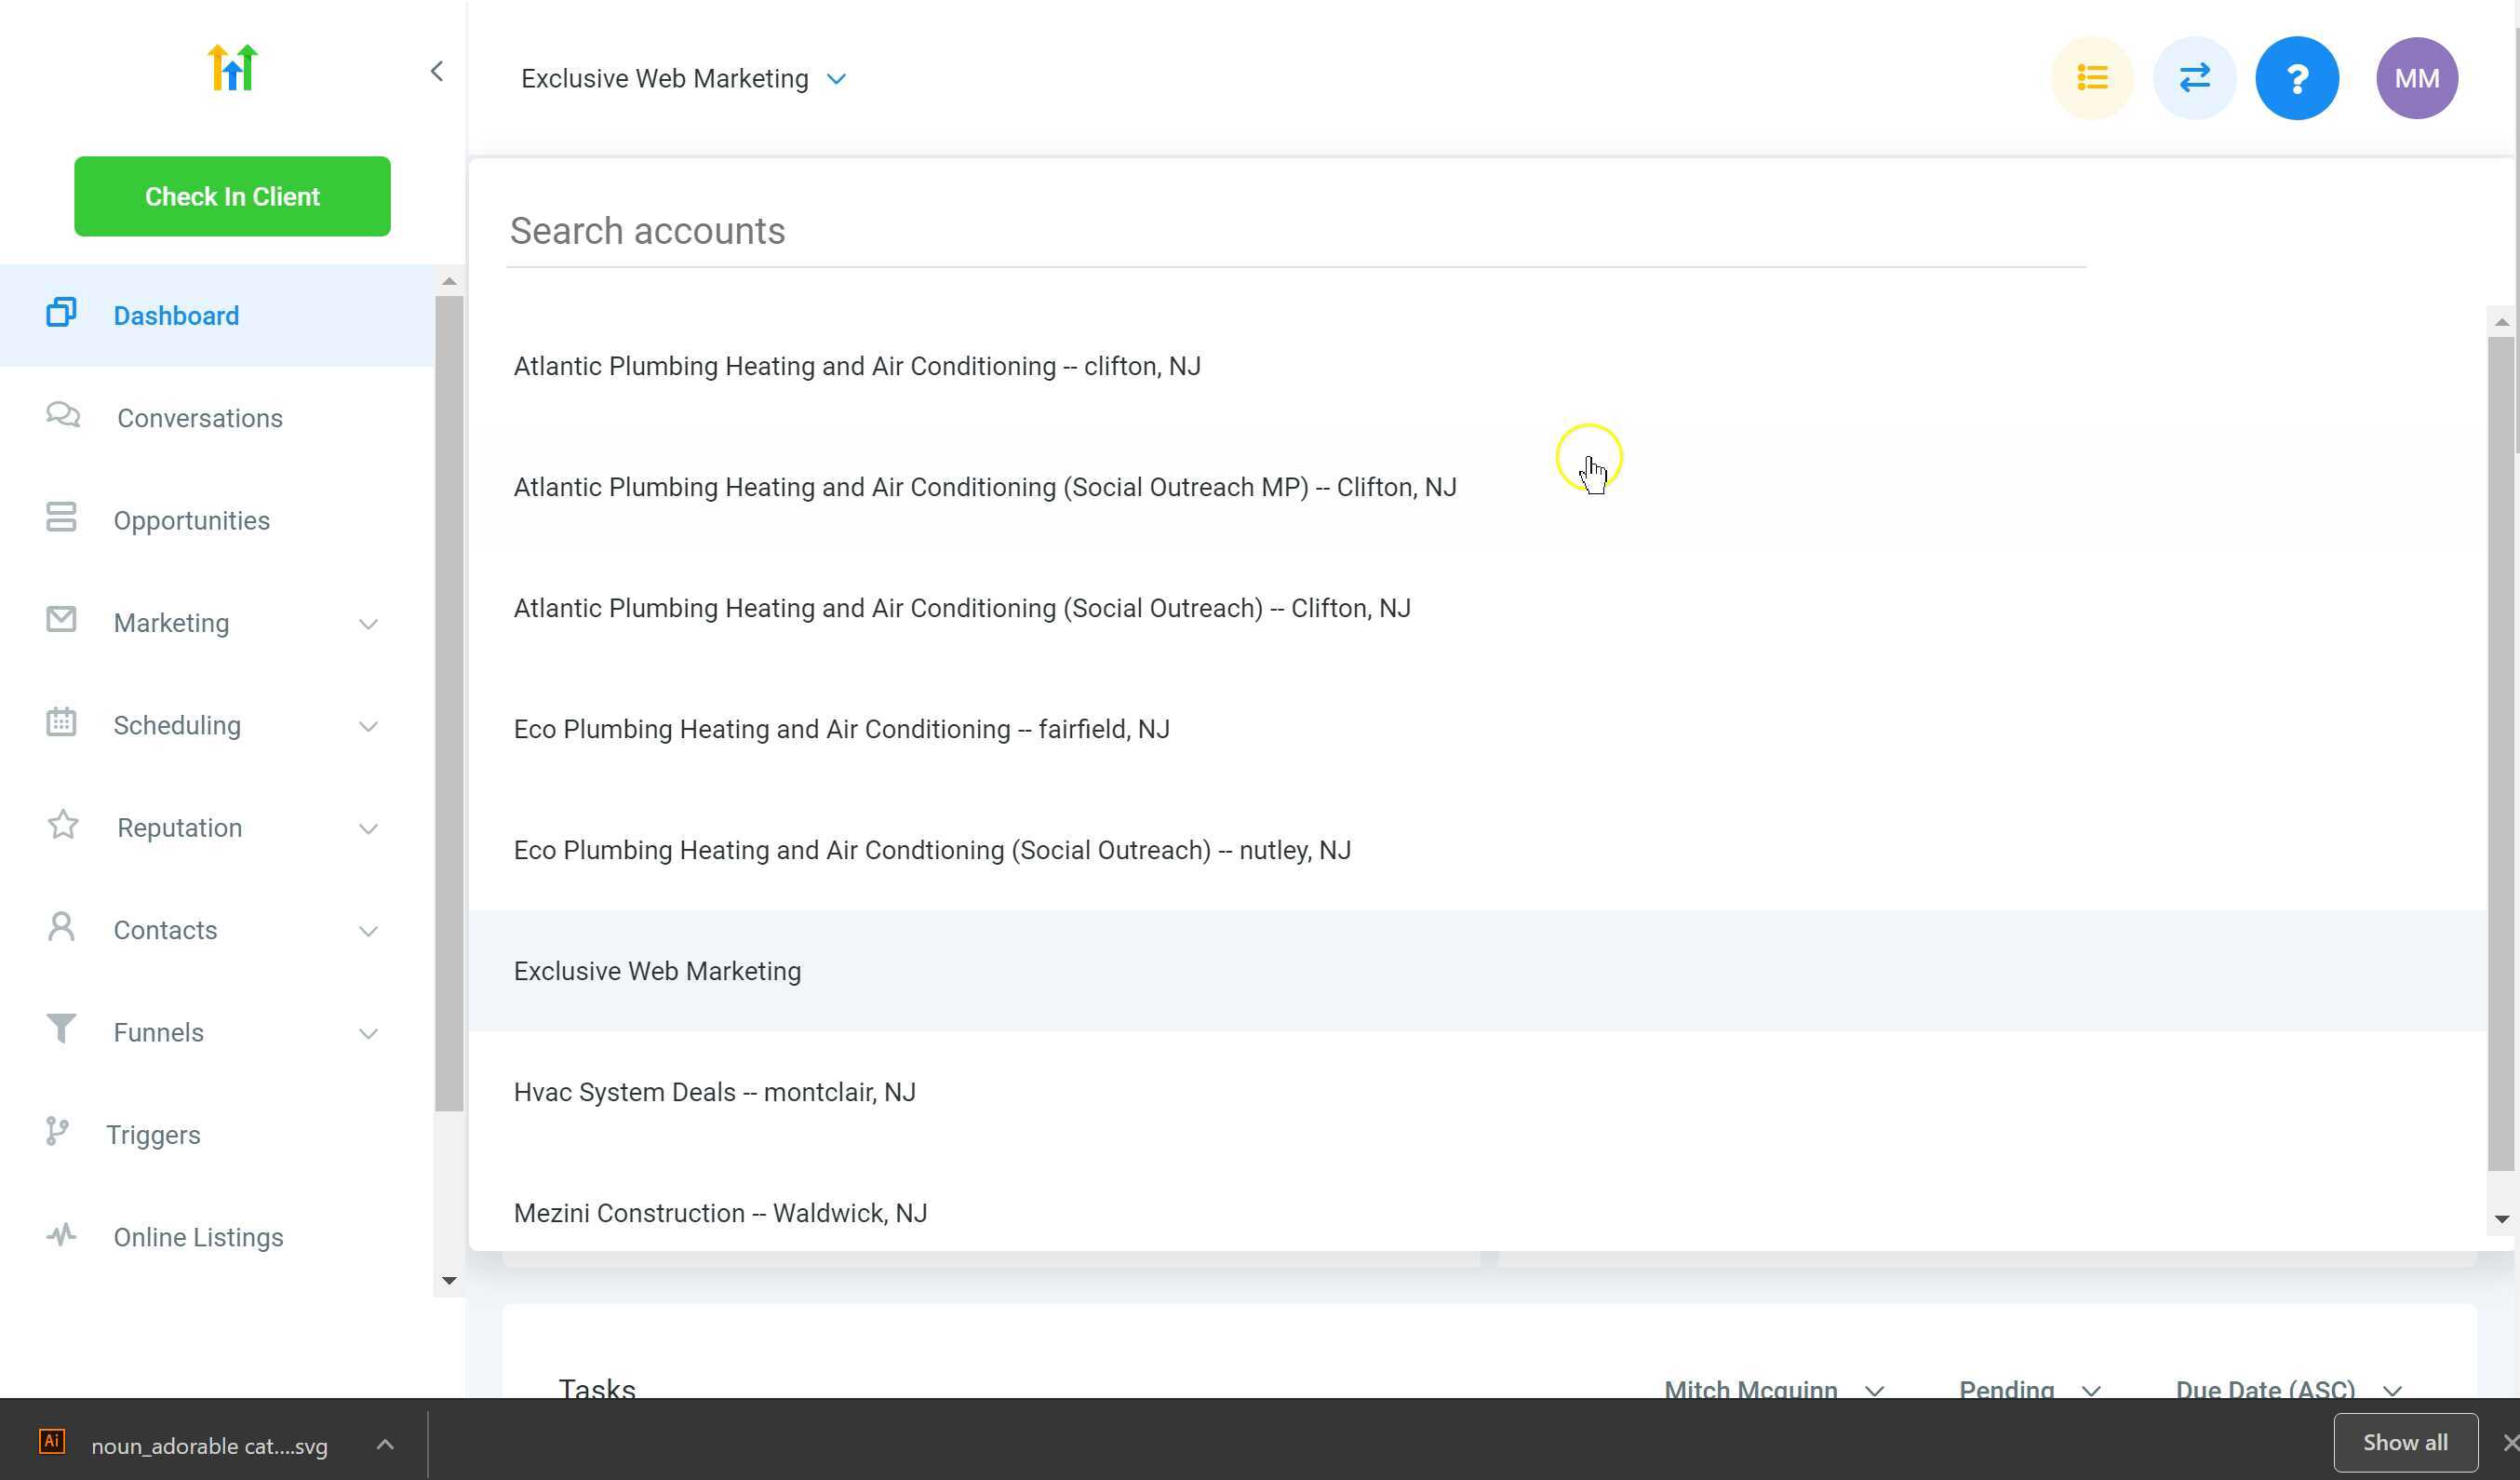The width and height of the screenshot is (2520, 1480).
Task: Click the Conversations chat bubble icon
Action: [x=63, y=415]
